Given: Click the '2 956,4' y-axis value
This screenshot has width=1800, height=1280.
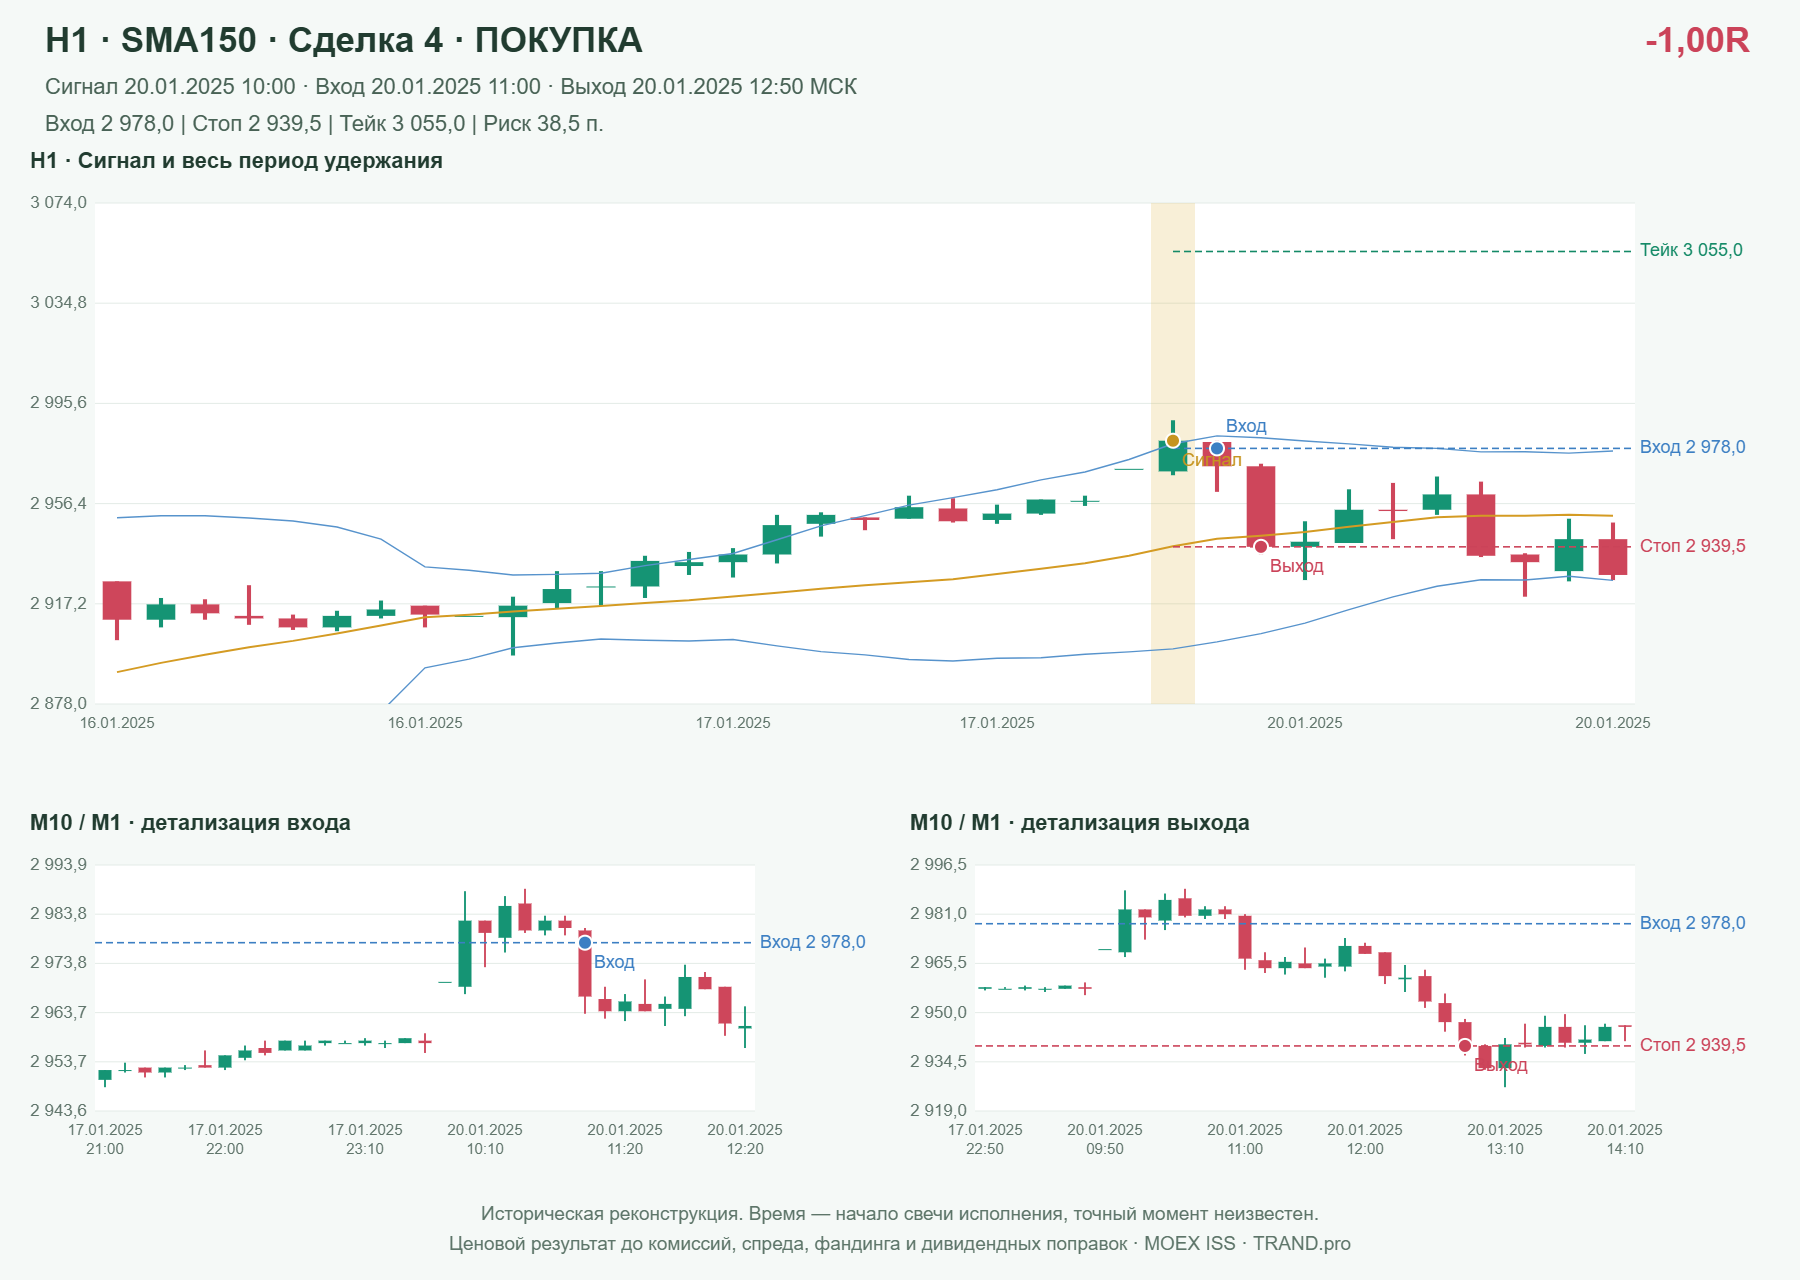Looking at the screenshot, I should tap(58, 503).
